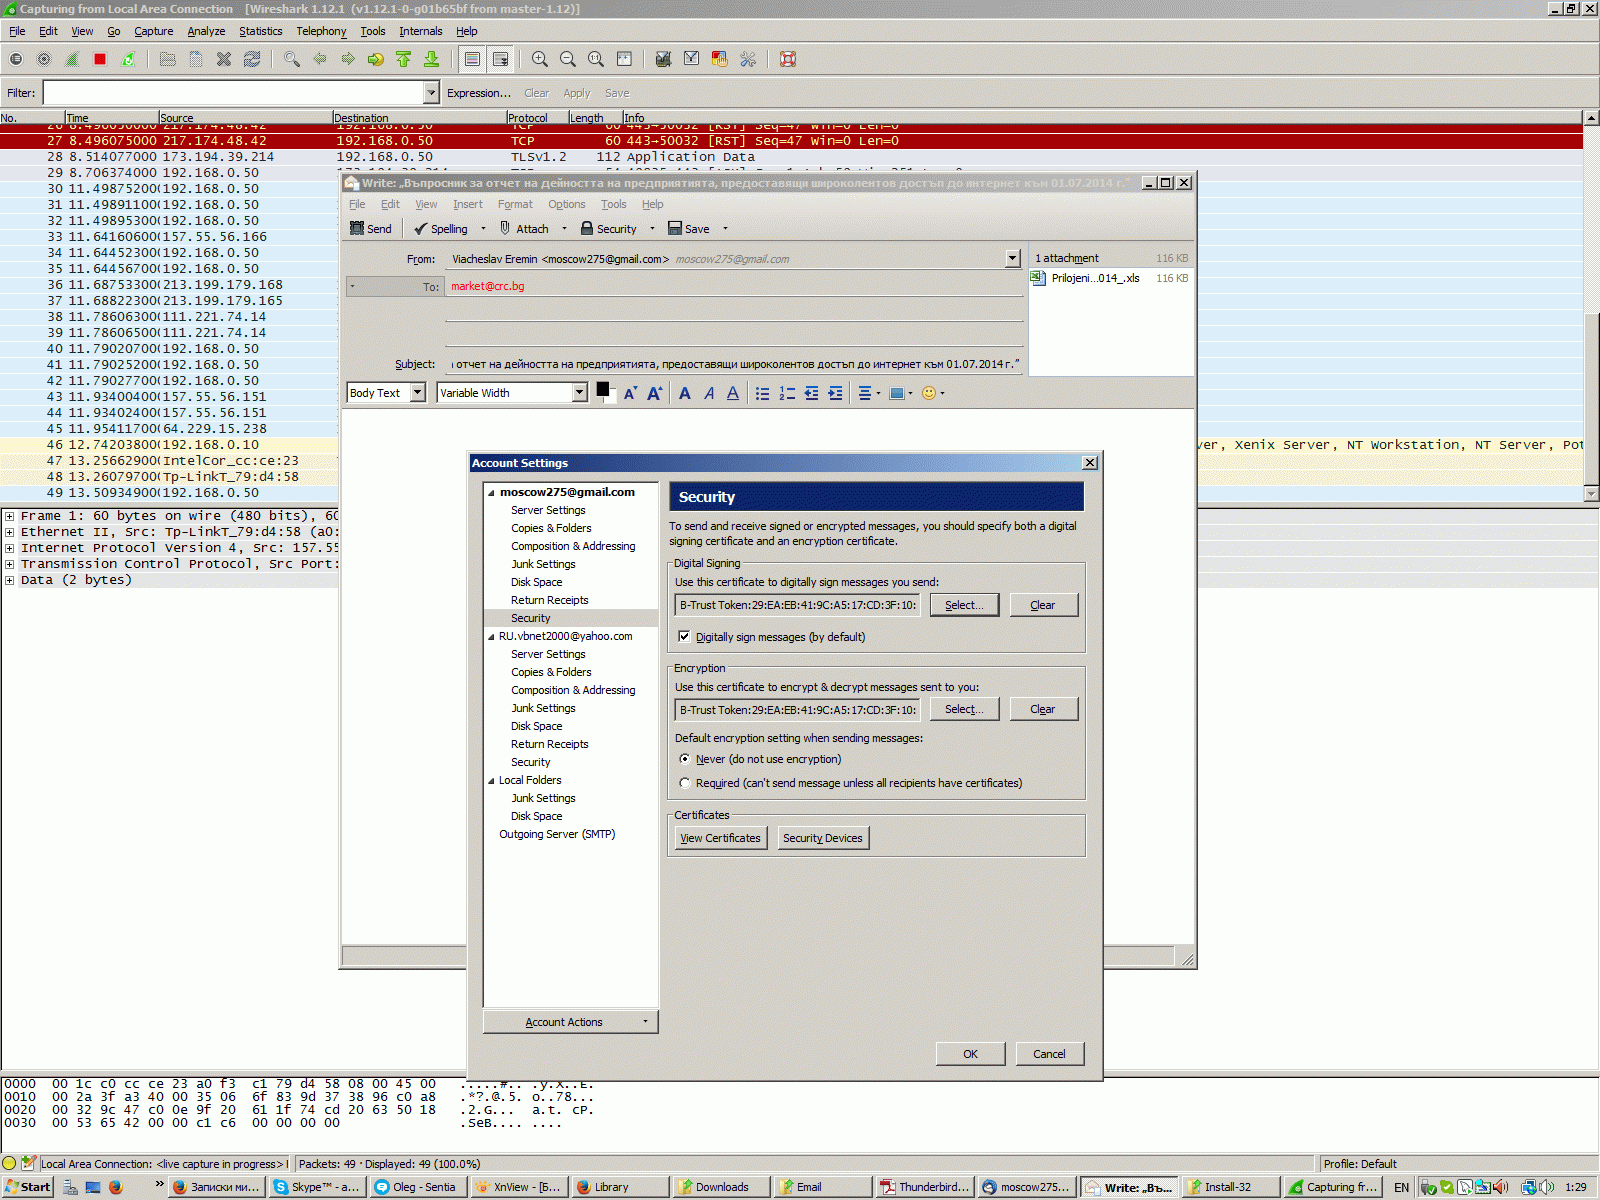Collapse the Local Folders tree node

491,780
